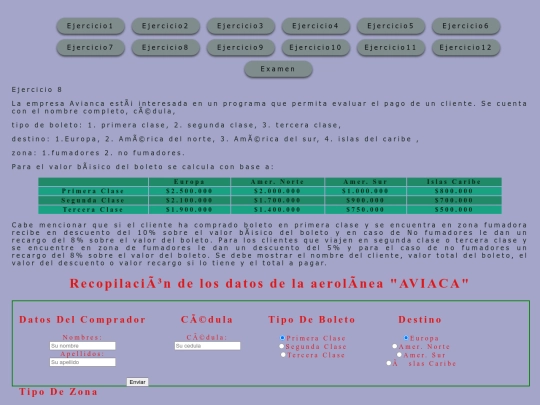
Task: Submit the form with Enviar
Action: (137, 382)
